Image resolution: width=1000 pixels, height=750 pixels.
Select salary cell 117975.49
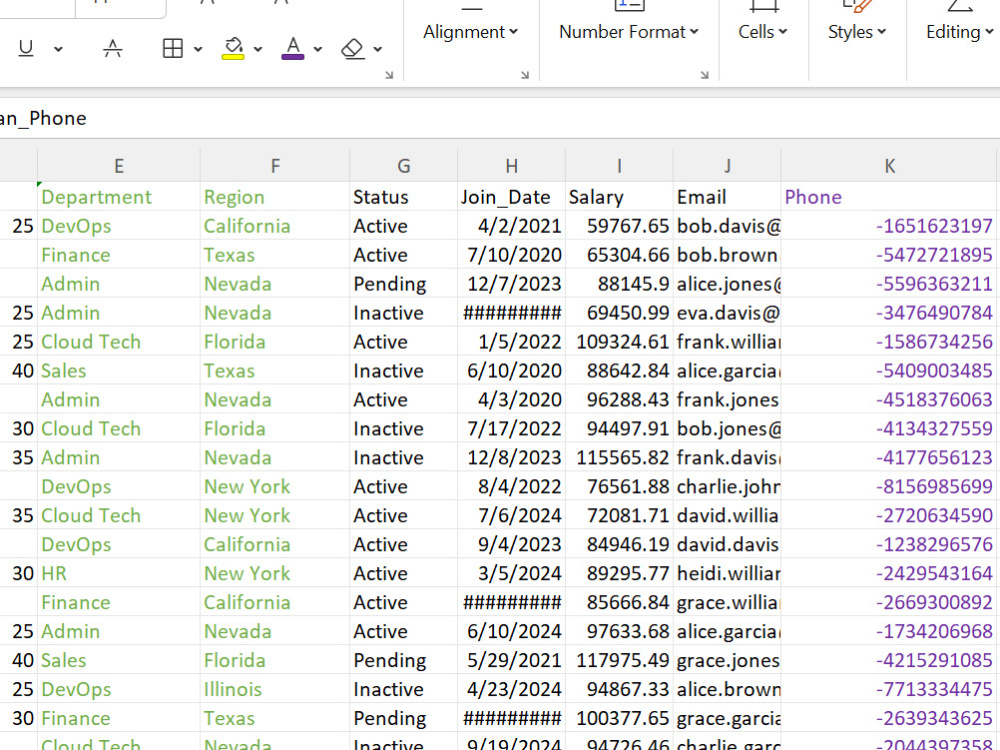(x=619, y=661)
